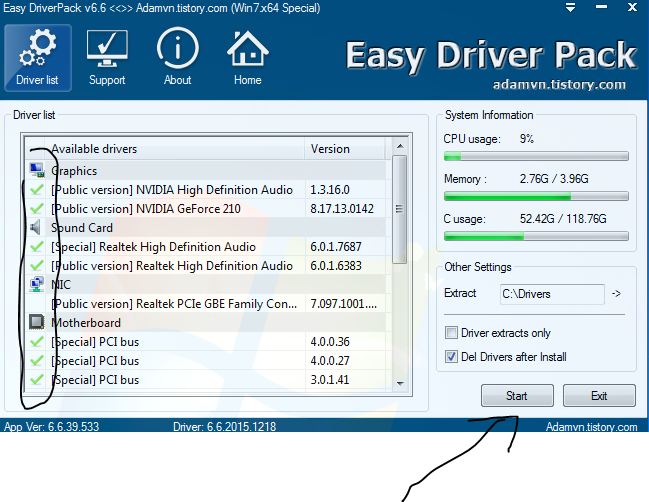Click the adamvn.tistory.com banner text
This screenshot has height=502, width=649.
tap(559, 85)
